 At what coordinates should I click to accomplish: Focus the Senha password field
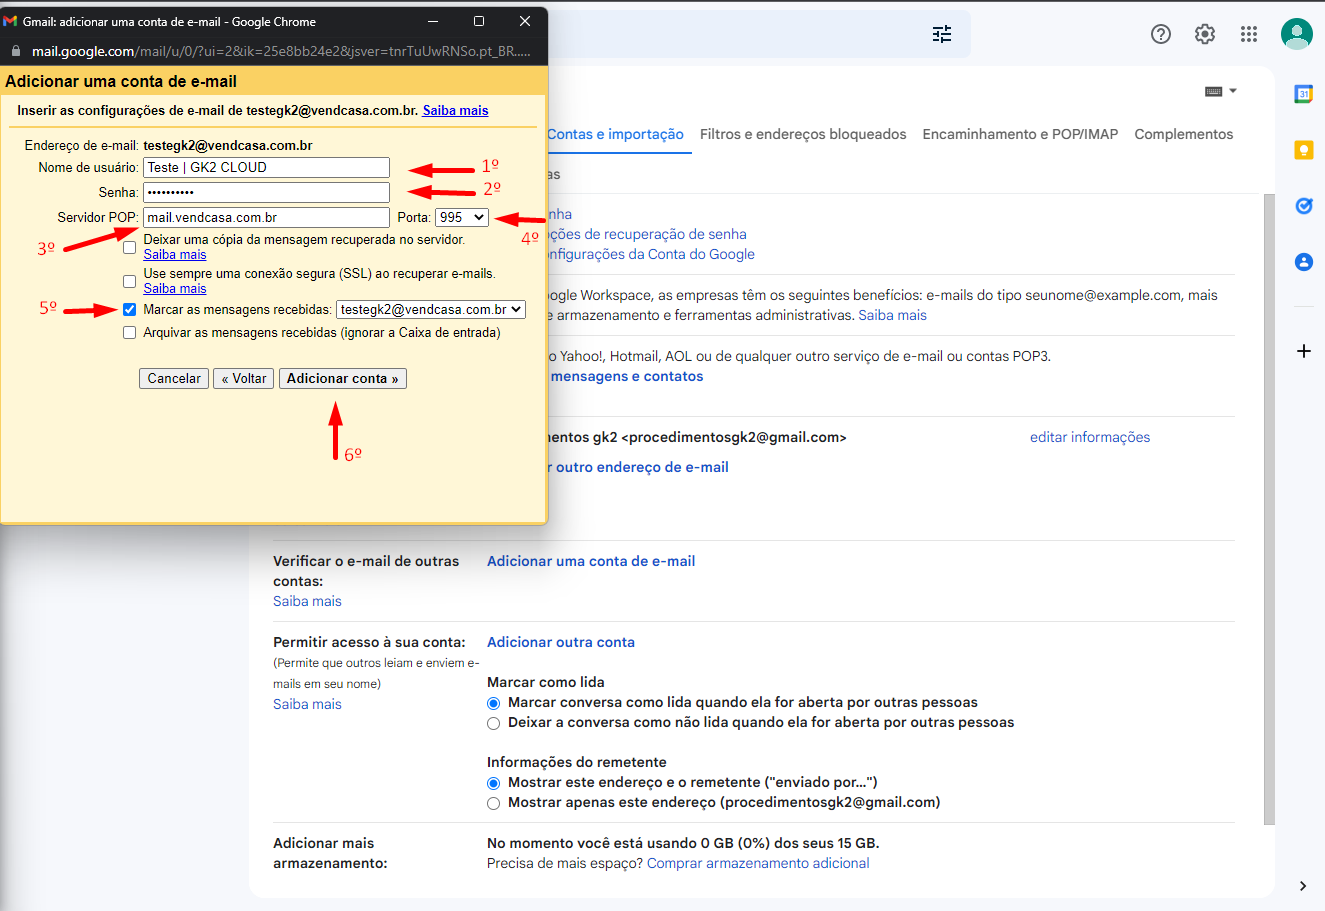point(266,192)
